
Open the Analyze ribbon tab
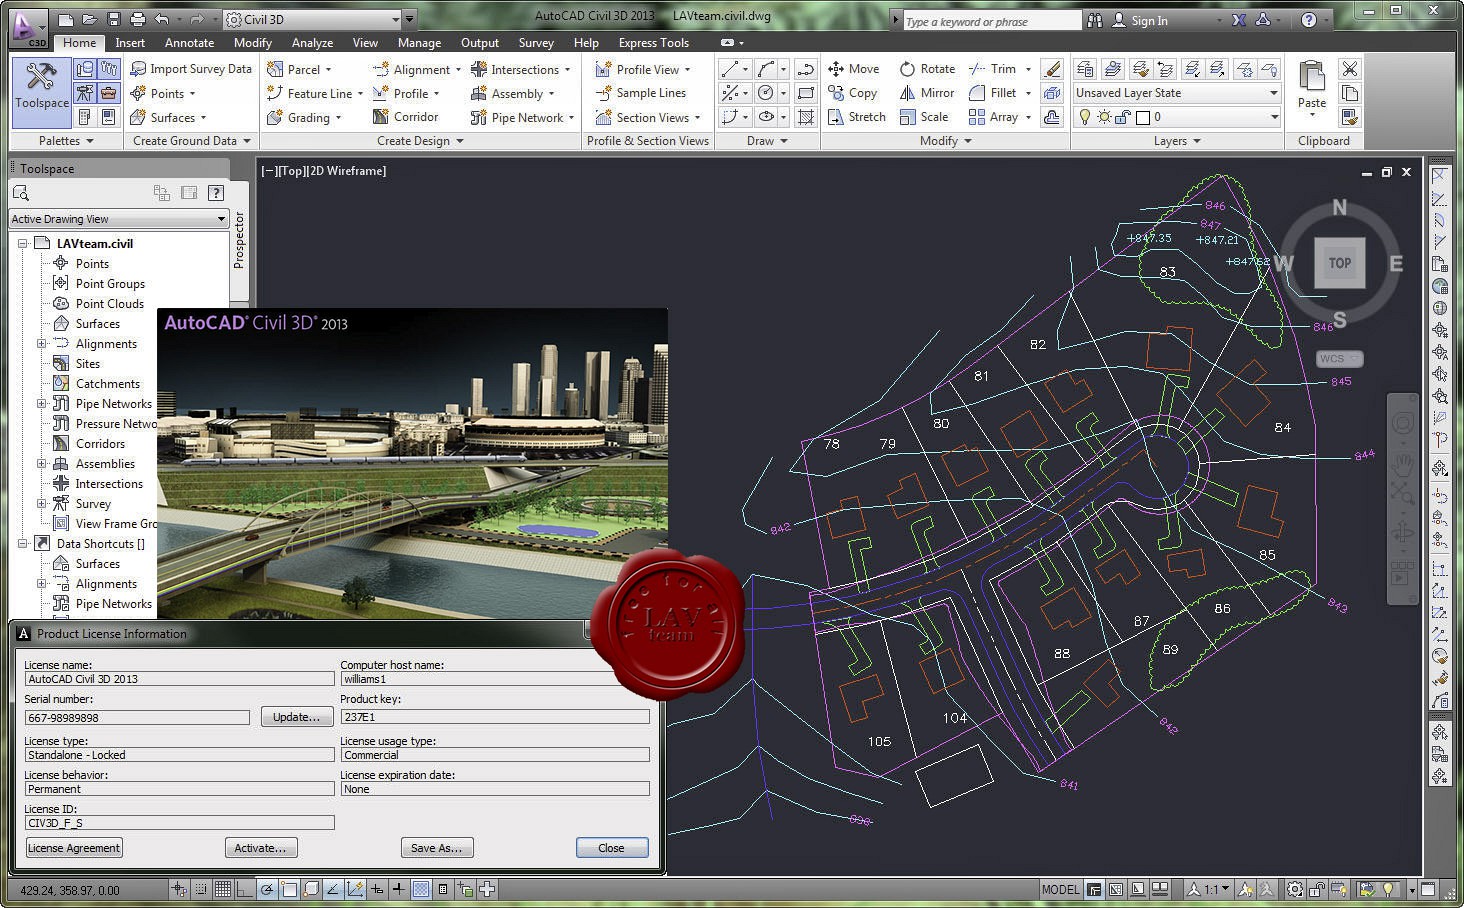(312, 43)
